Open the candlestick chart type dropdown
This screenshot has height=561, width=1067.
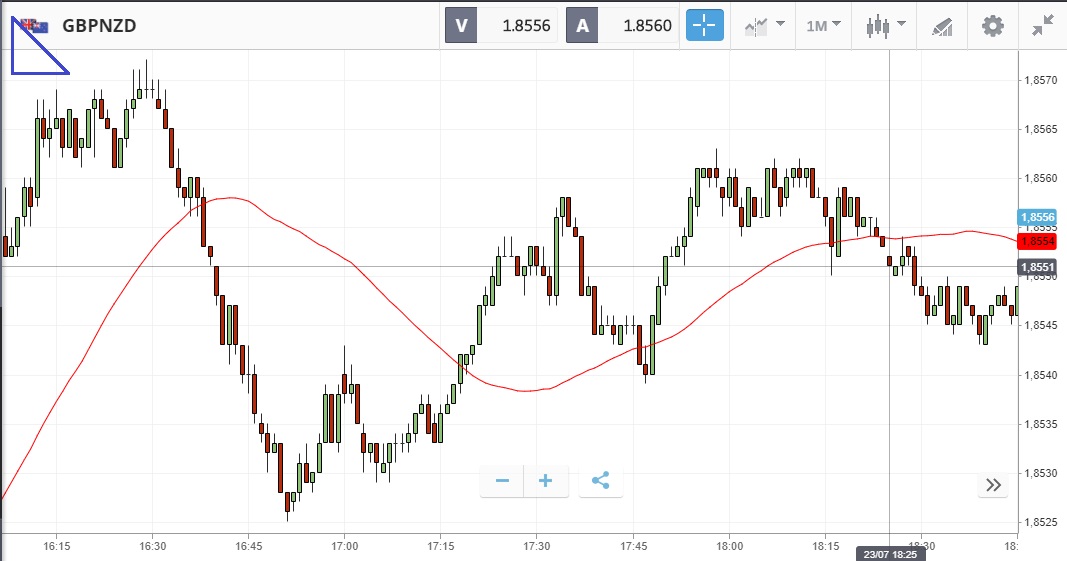[886, 26]
